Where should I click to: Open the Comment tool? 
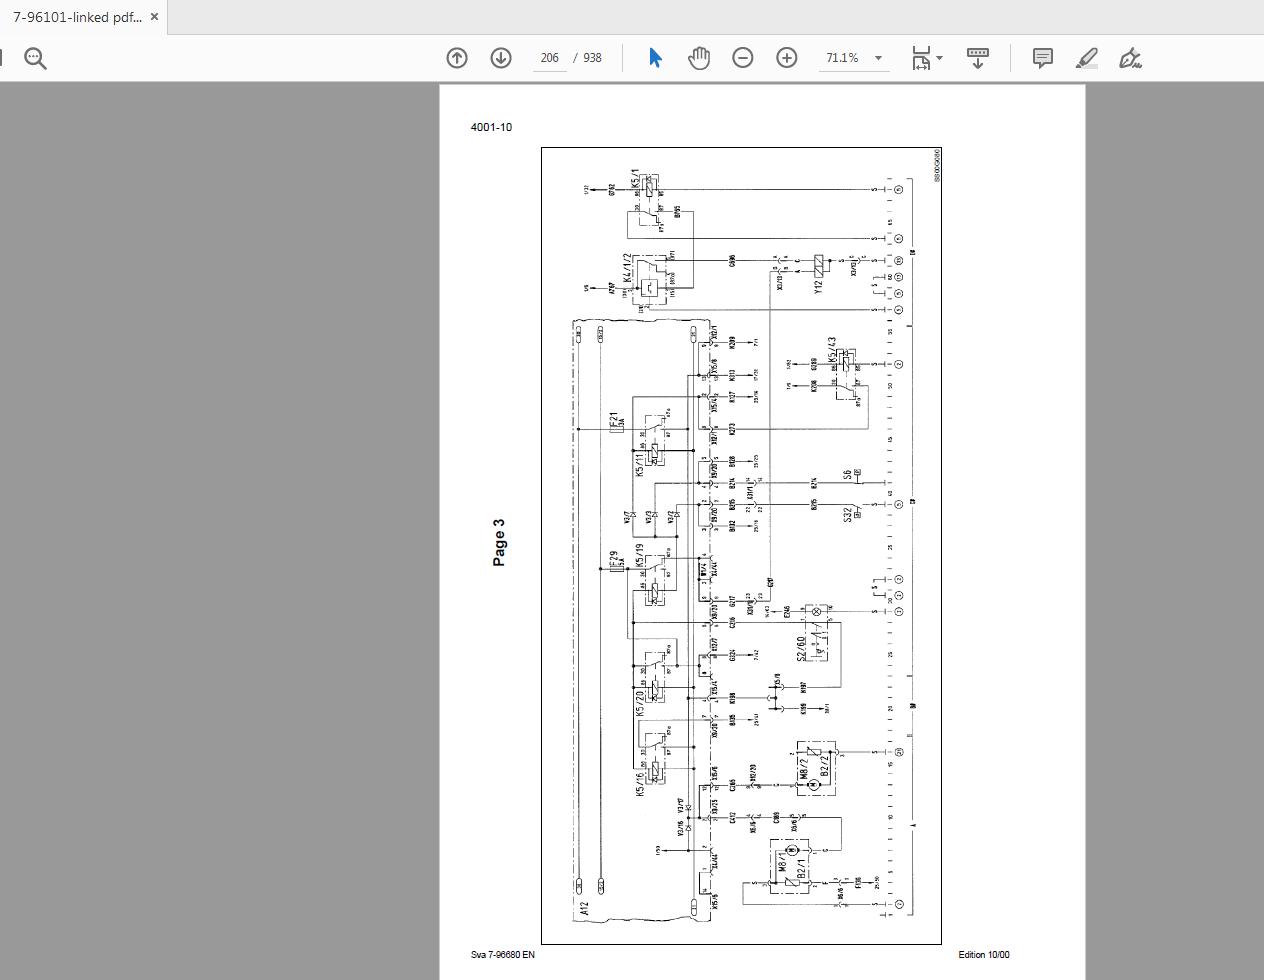1042,57
